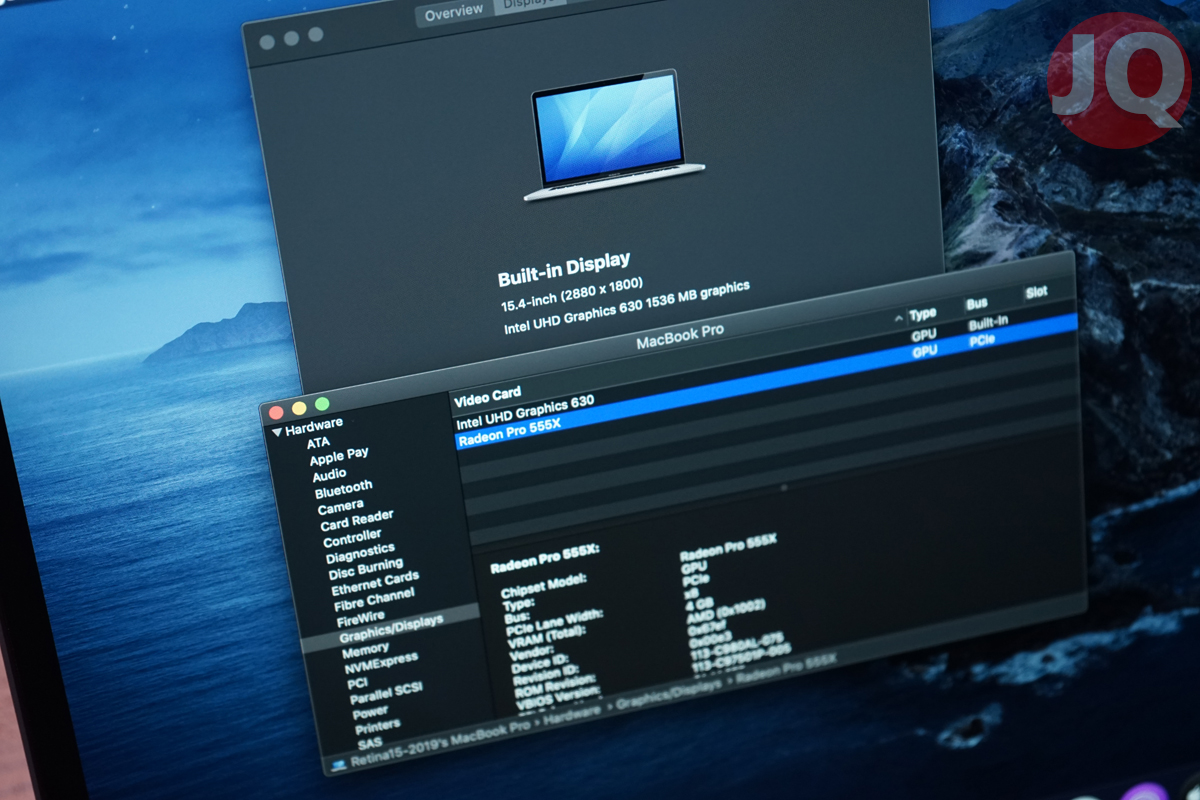The width and height of the screenshot is (1200, 800).
Task: Open the Camera hardware entry
Action: pyautogui.click(x=340, y=507)
